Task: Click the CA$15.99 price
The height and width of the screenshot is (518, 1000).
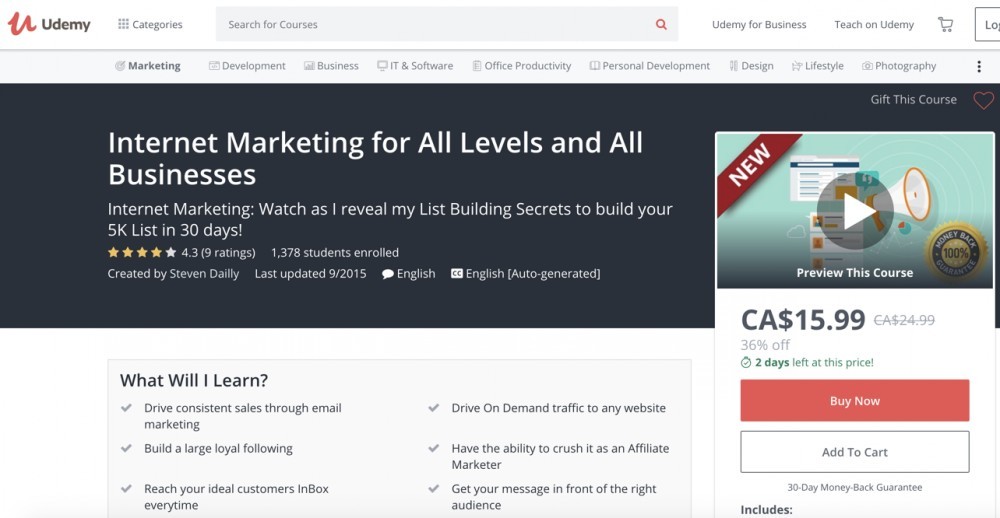Action: (x=803, y=320)
